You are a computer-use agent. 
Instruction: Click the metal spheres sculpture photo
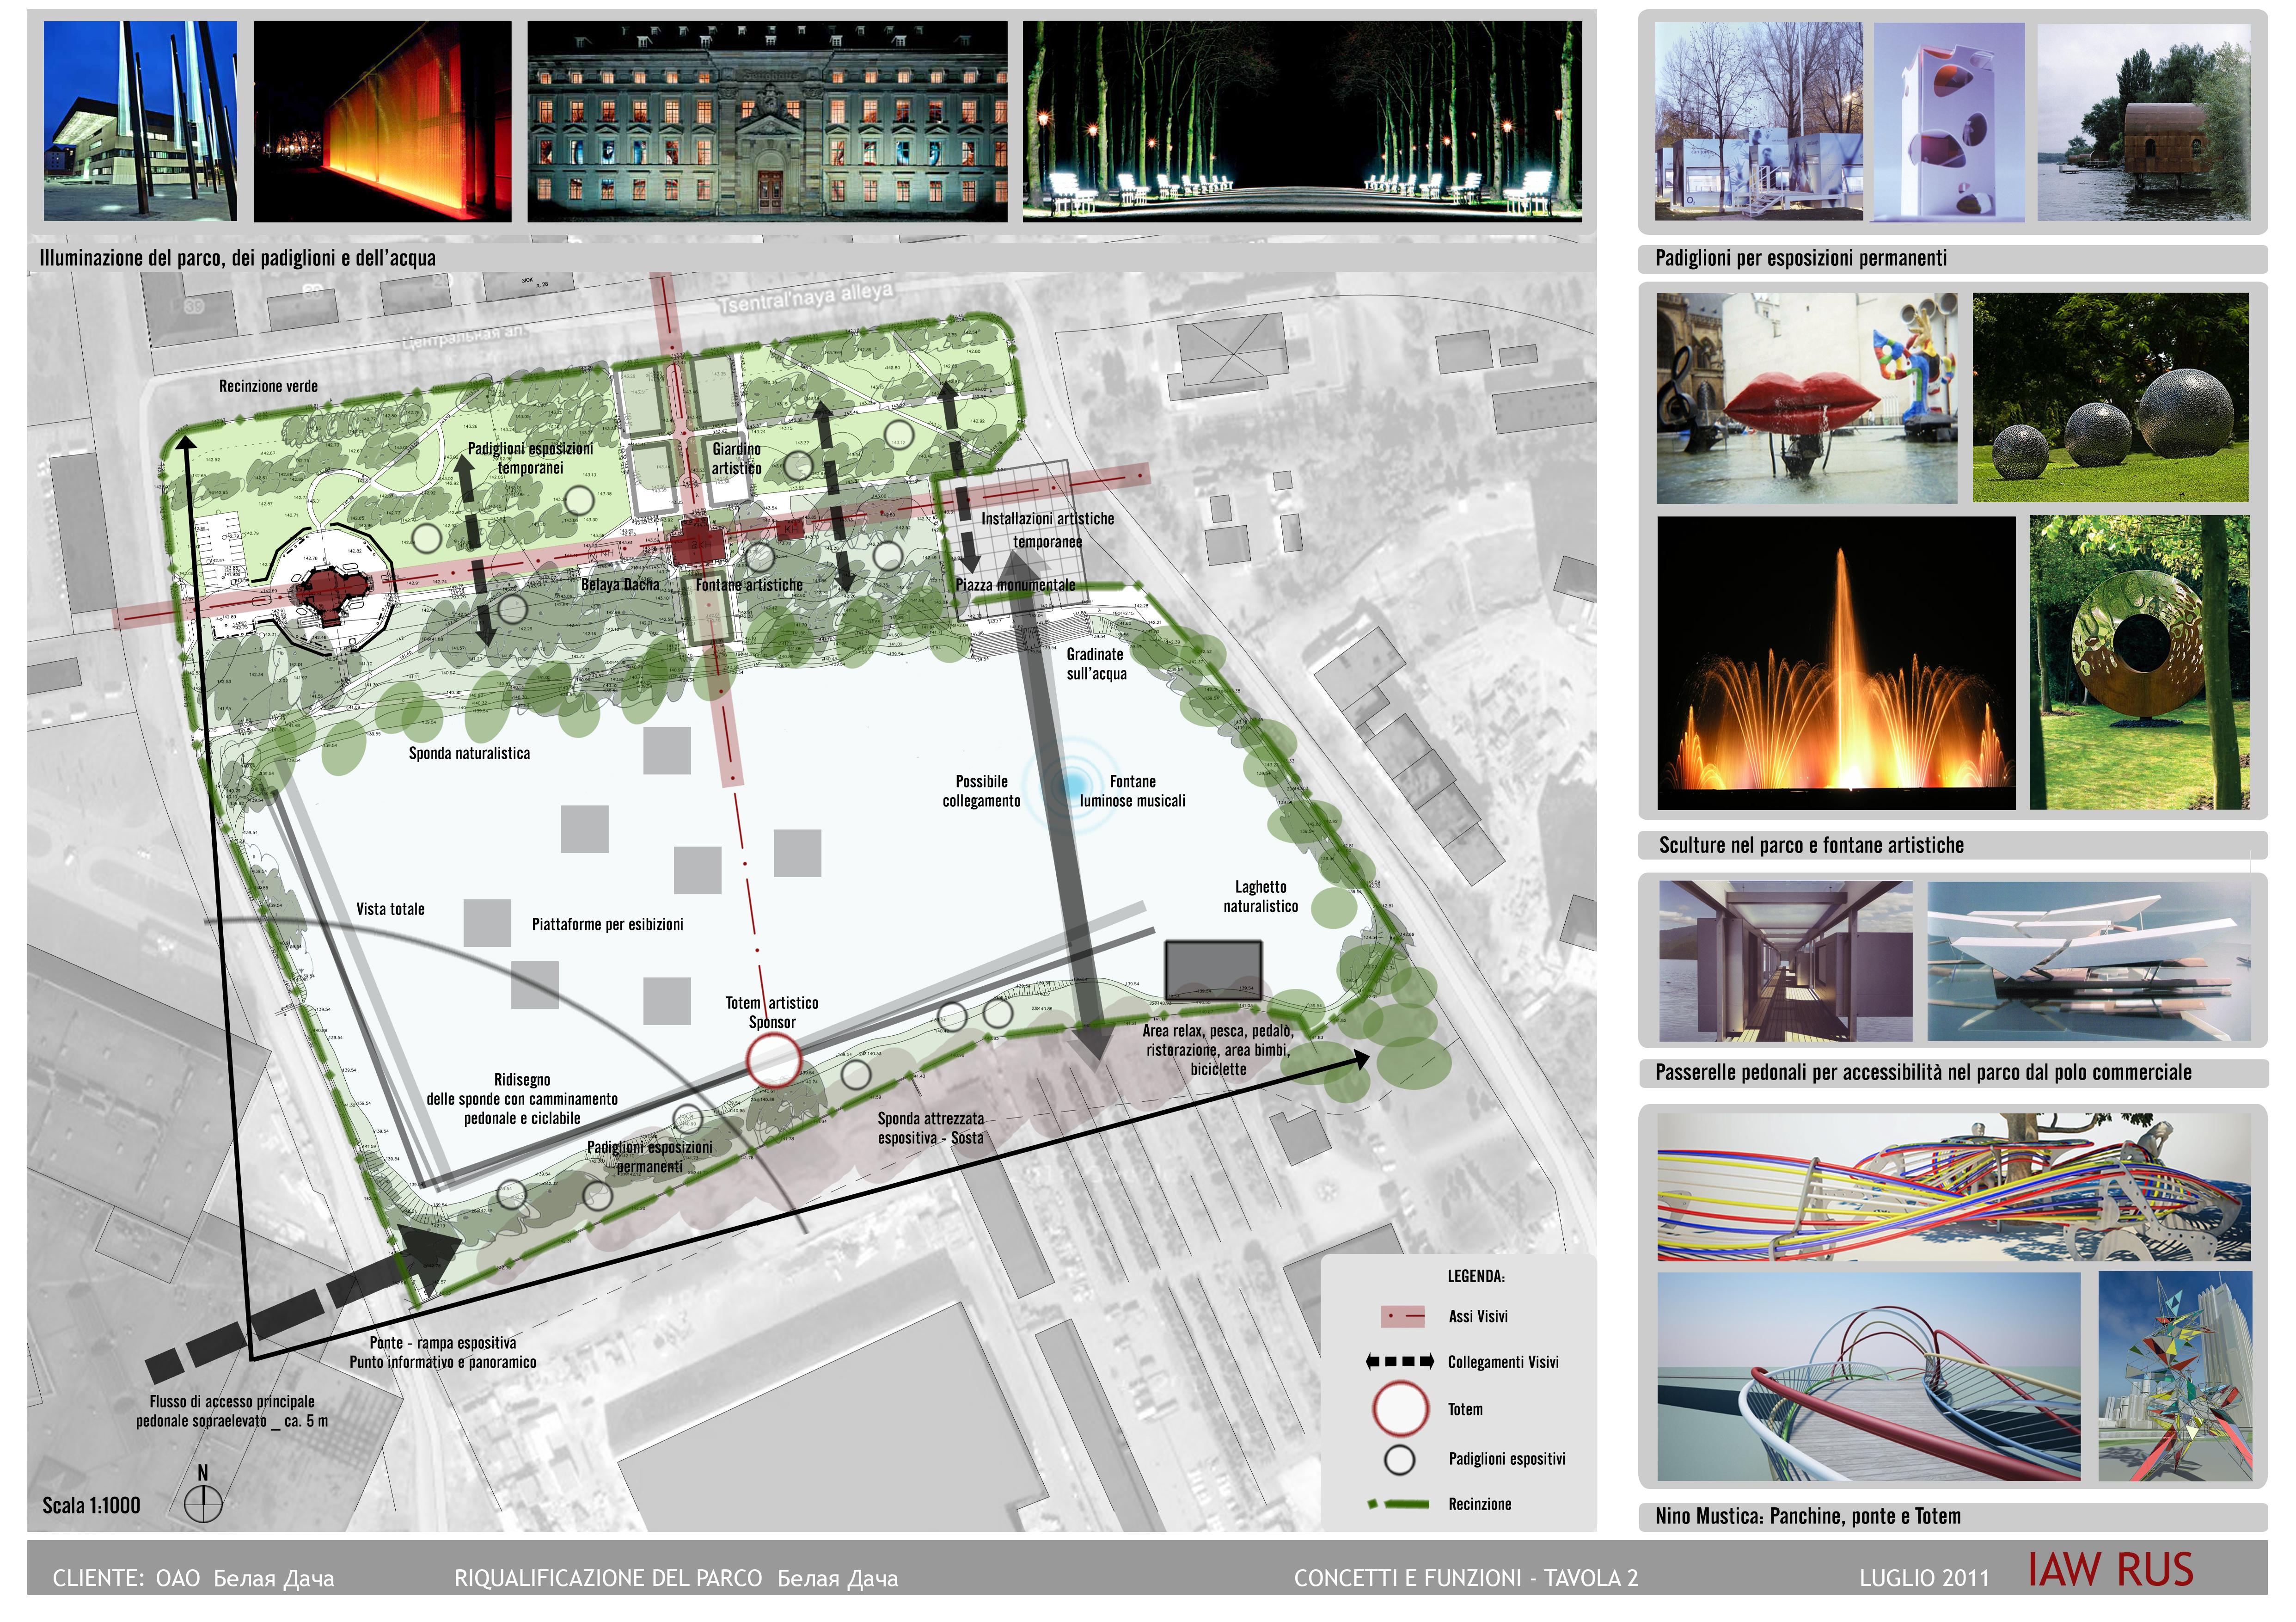(2110, 398)
